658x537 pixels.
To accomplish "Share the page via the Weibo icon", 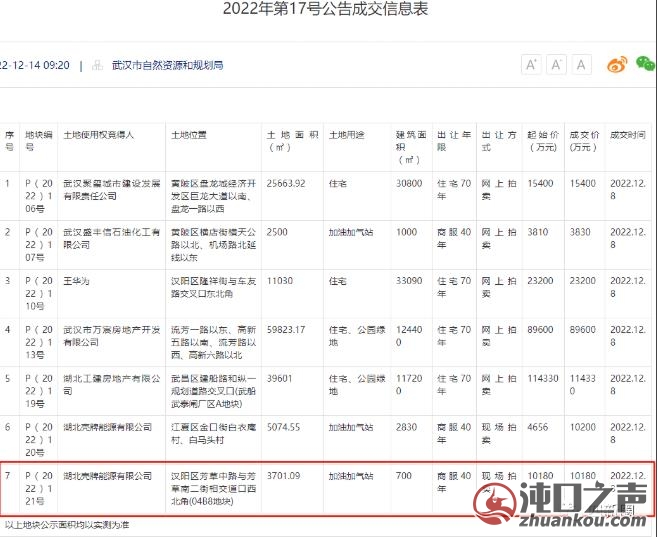I will coord(618,65).
